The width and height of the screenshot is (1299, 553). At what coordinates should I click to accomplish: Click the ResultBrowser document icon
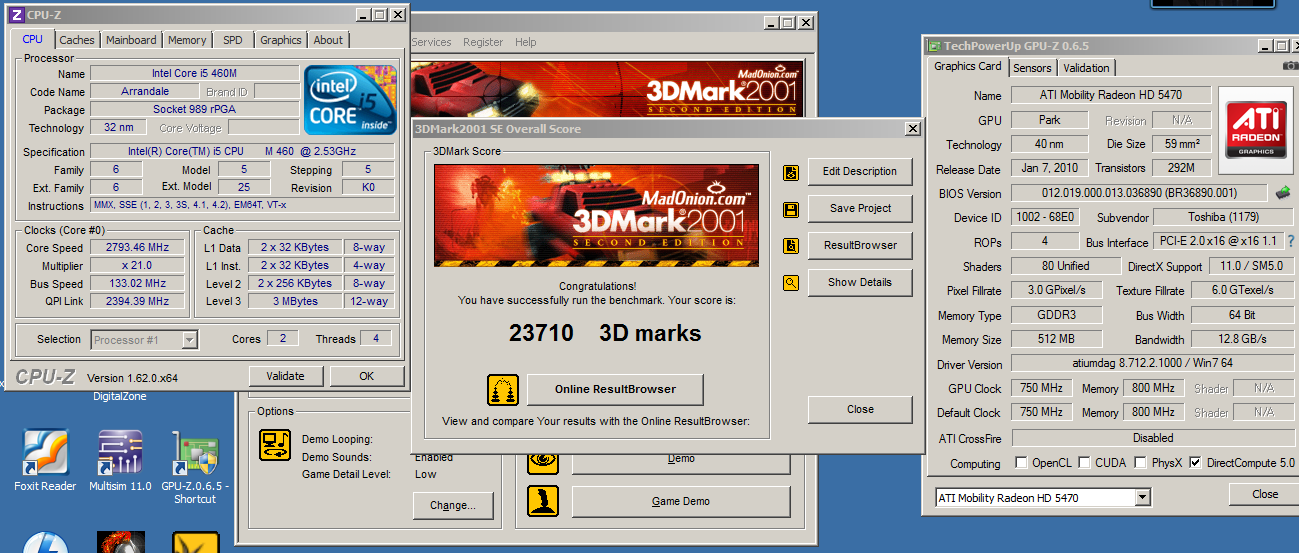point(791,246)
